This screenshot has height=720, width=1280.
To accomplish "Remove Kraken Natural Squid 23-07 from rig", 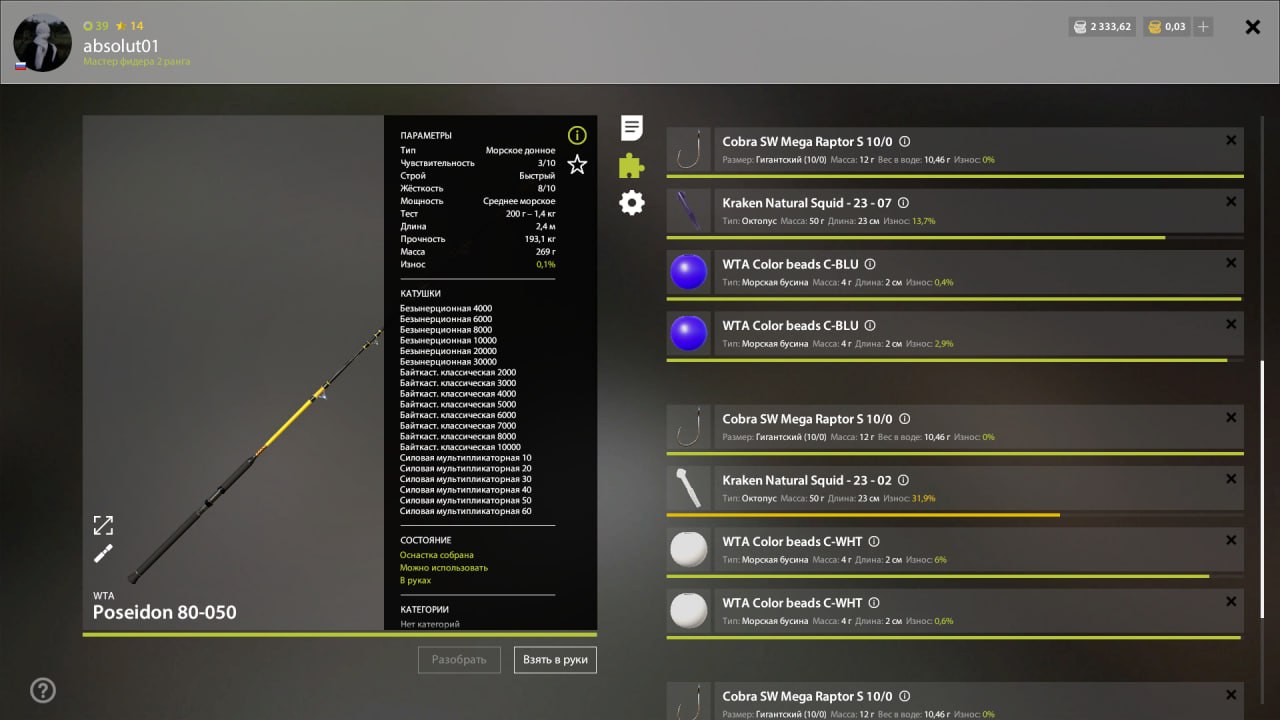I will coord(1231,202).
